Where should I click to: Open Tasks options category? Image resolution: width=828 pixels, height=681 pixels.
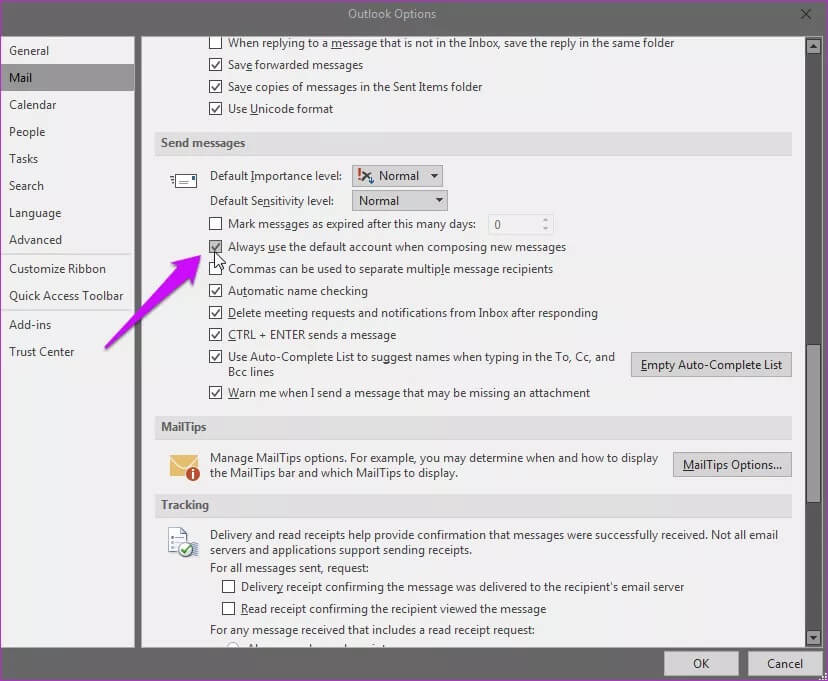68,159
